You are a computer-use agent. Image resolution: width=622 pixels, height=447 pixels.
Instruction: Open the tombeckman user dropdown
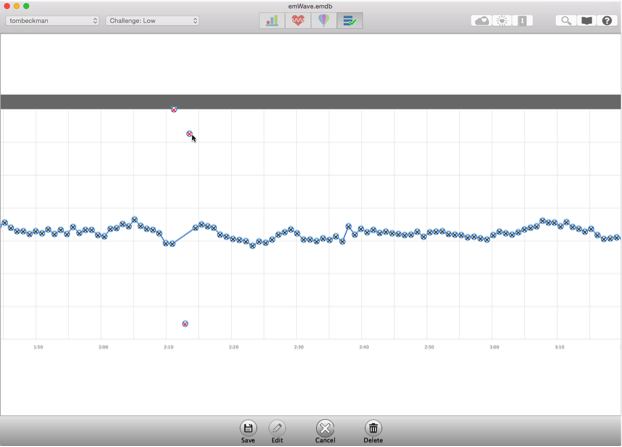tap(53, 20)
